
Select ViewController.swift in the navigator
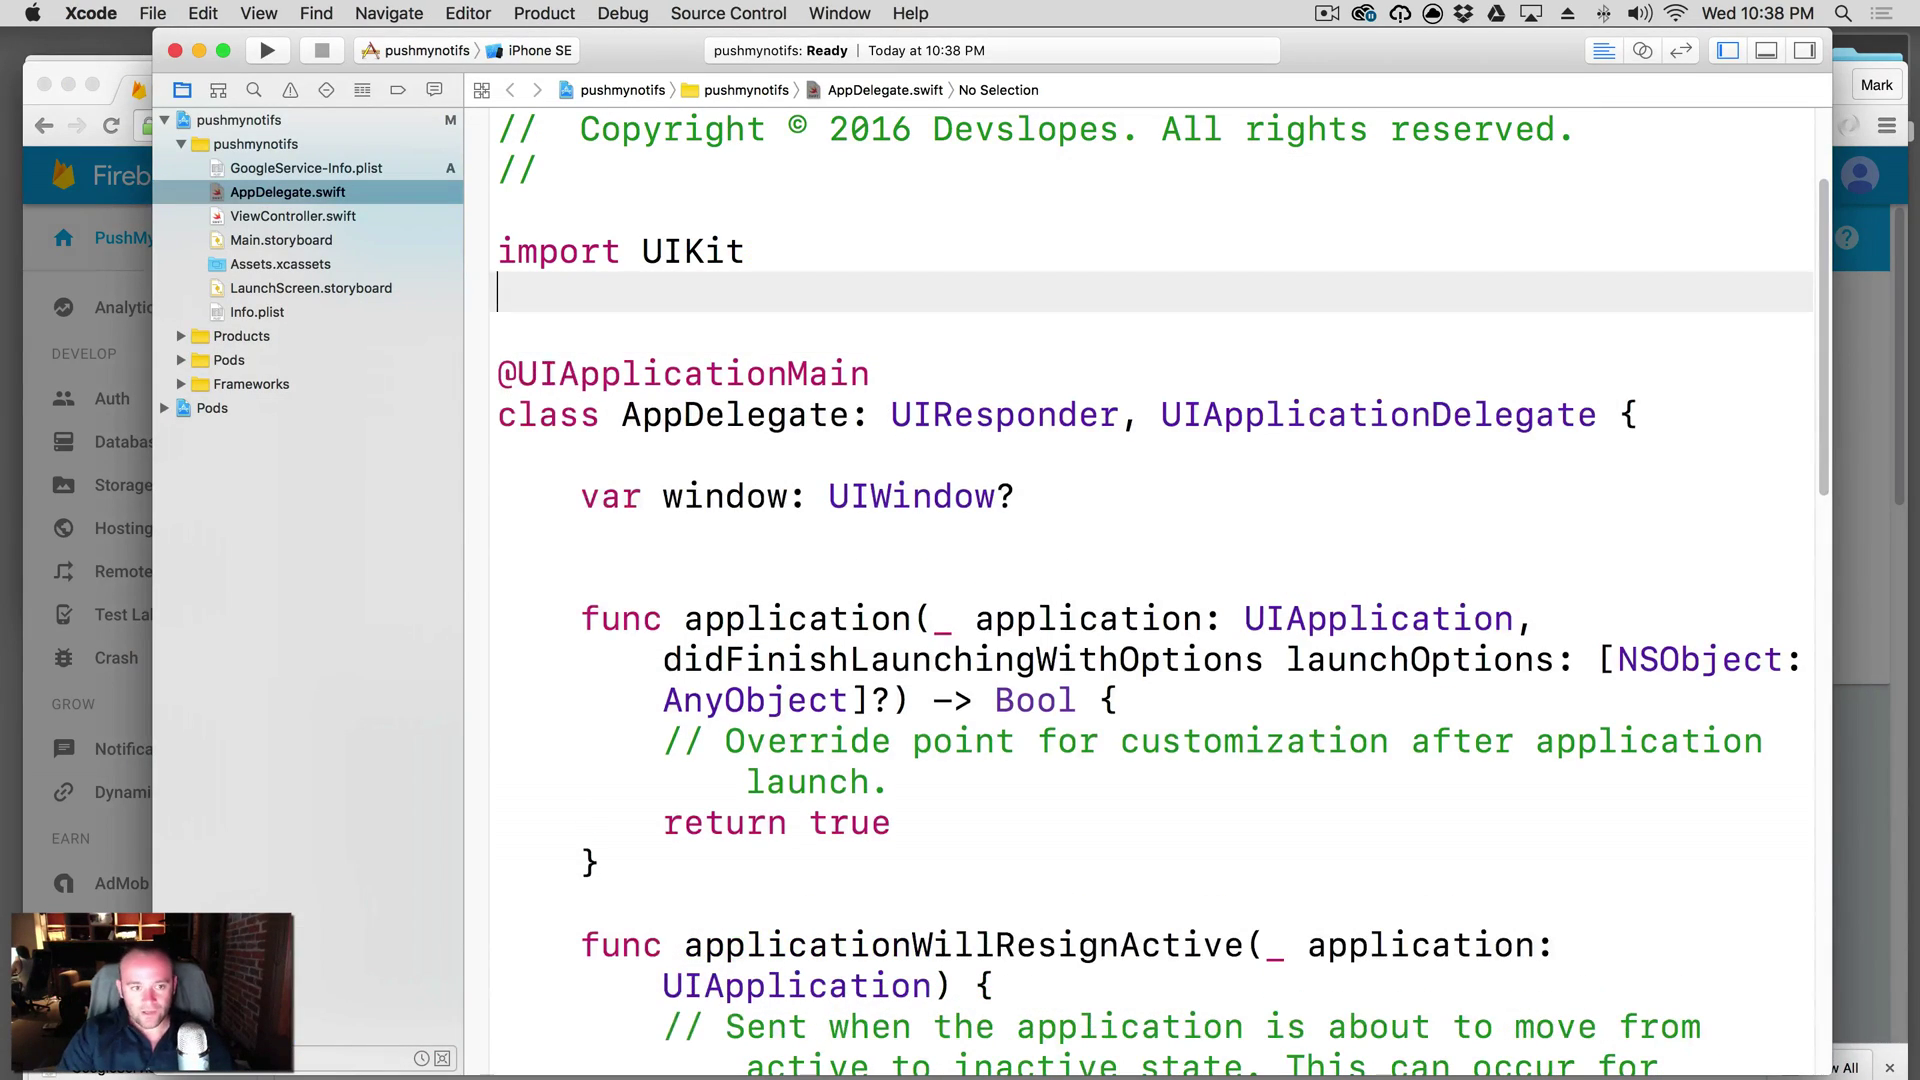point(293,216)
